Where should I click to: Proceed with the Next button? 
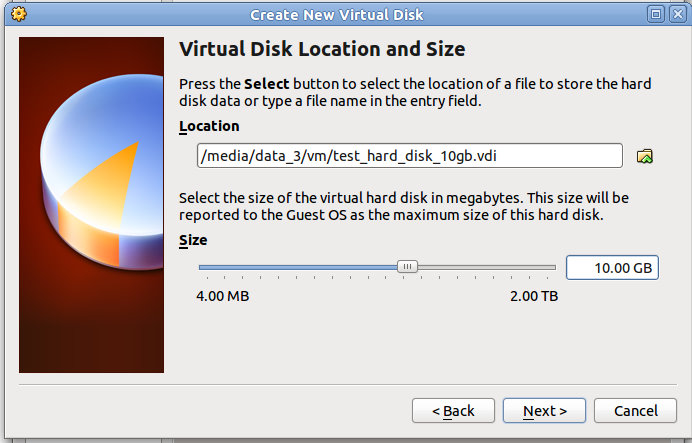[544, 411]
